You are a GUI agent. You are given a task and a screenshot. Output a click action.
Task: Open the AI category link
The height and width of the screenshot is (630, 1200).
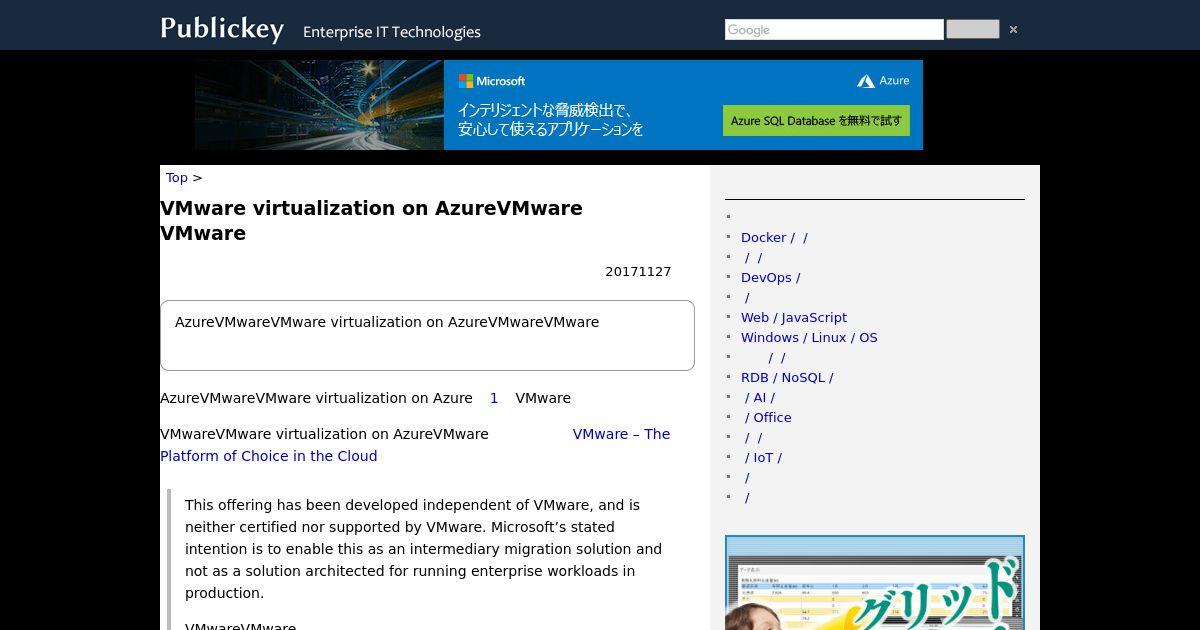[759, 398]
